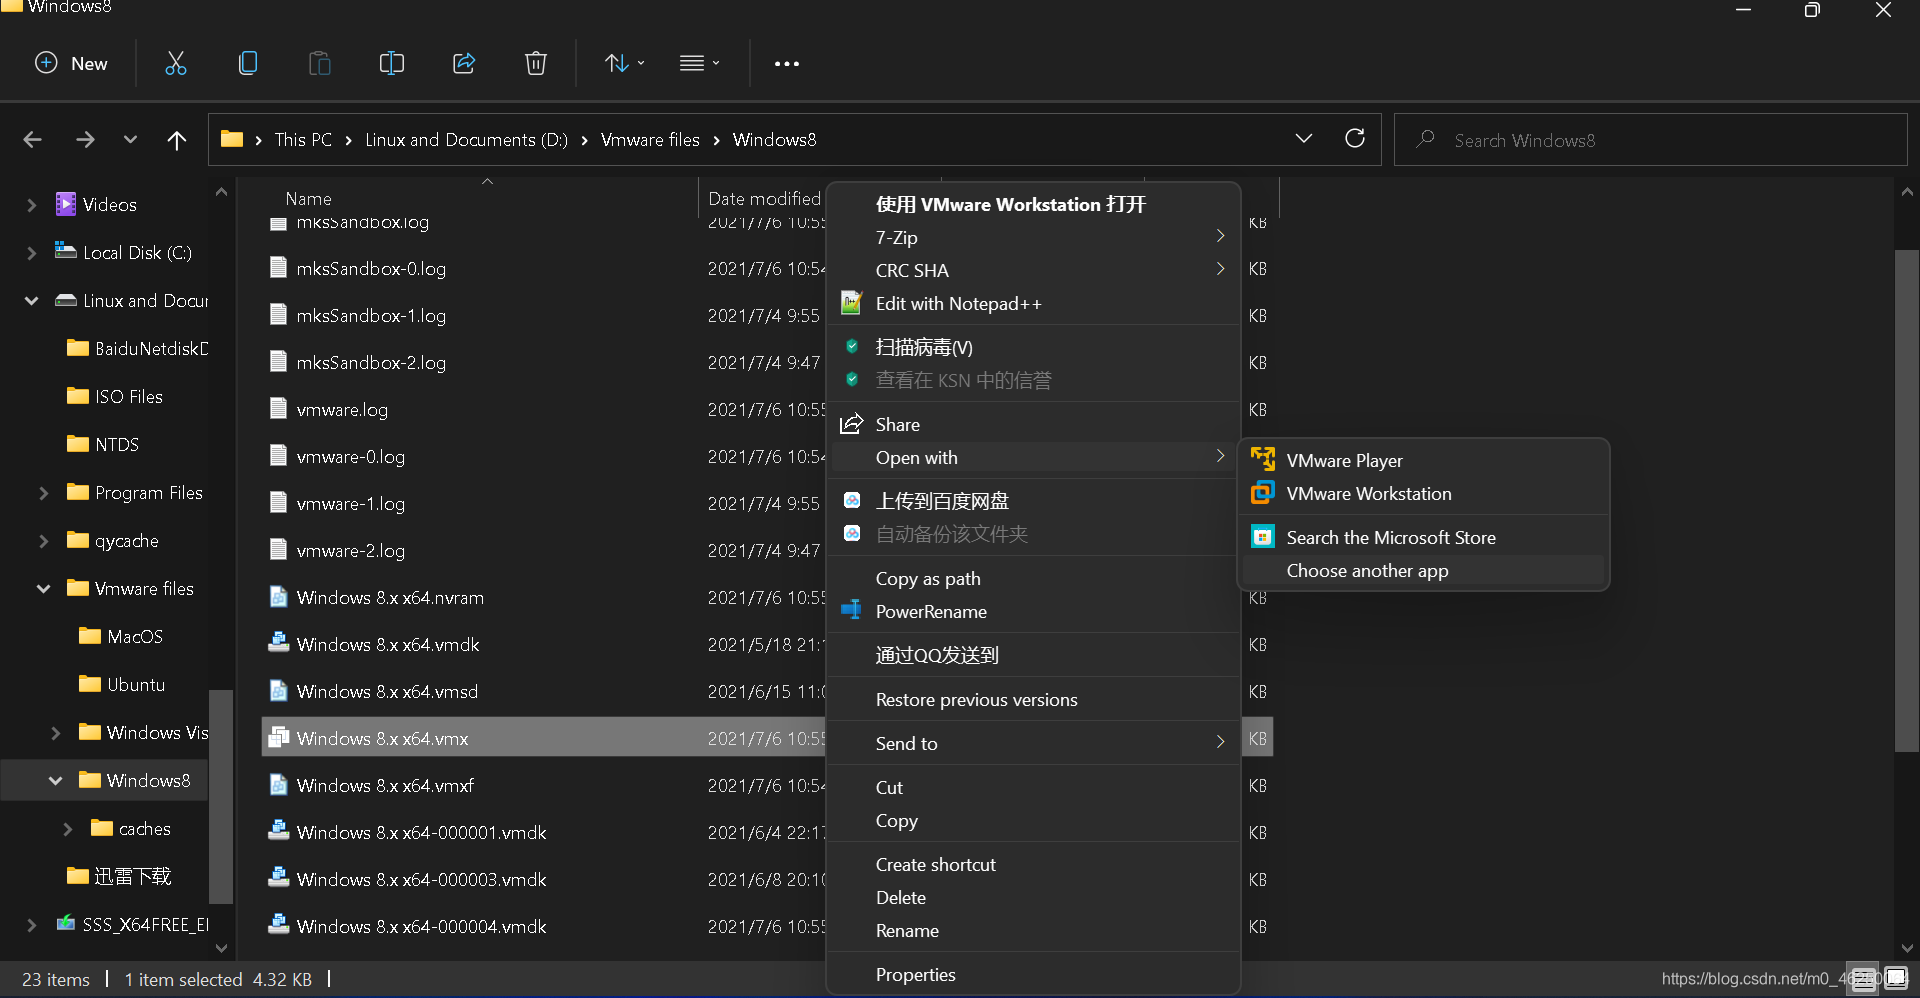Image resolution: width=1920 pixels, height=998 pixels.
Task: Select file mksSandbox-0.log
Action: (x=371, y=269)
